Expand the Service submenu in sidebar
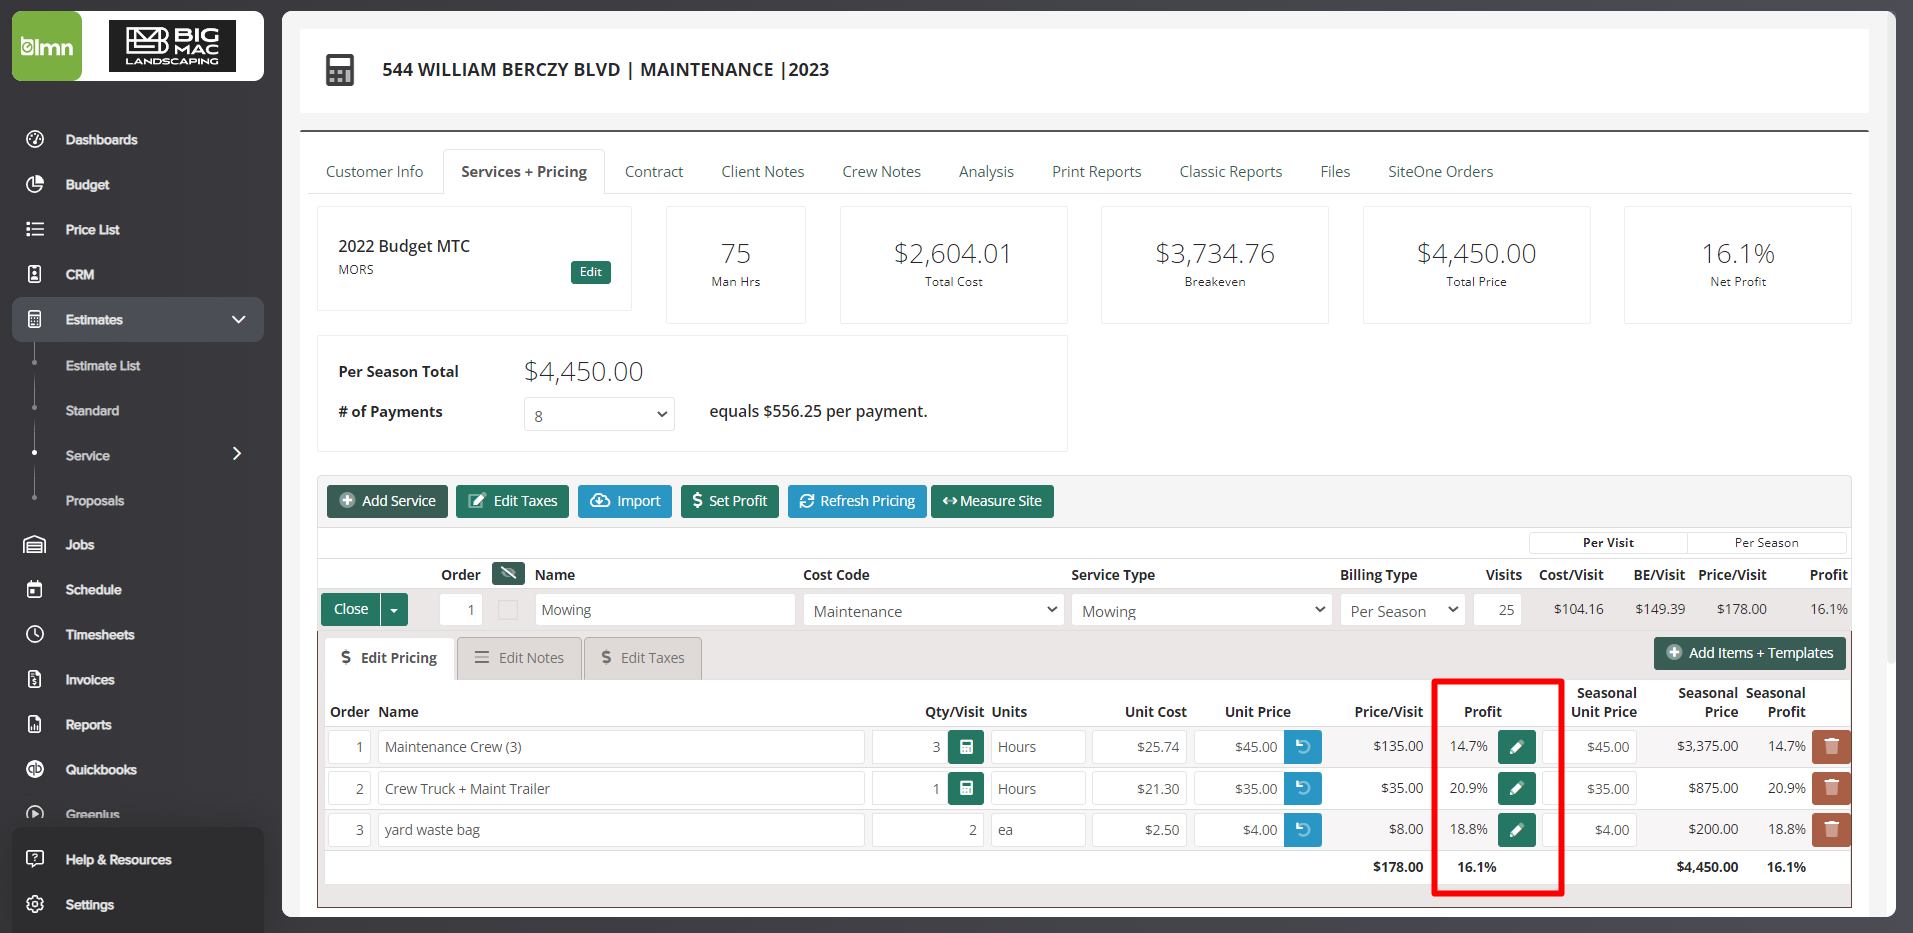 [x=236, y=454]
